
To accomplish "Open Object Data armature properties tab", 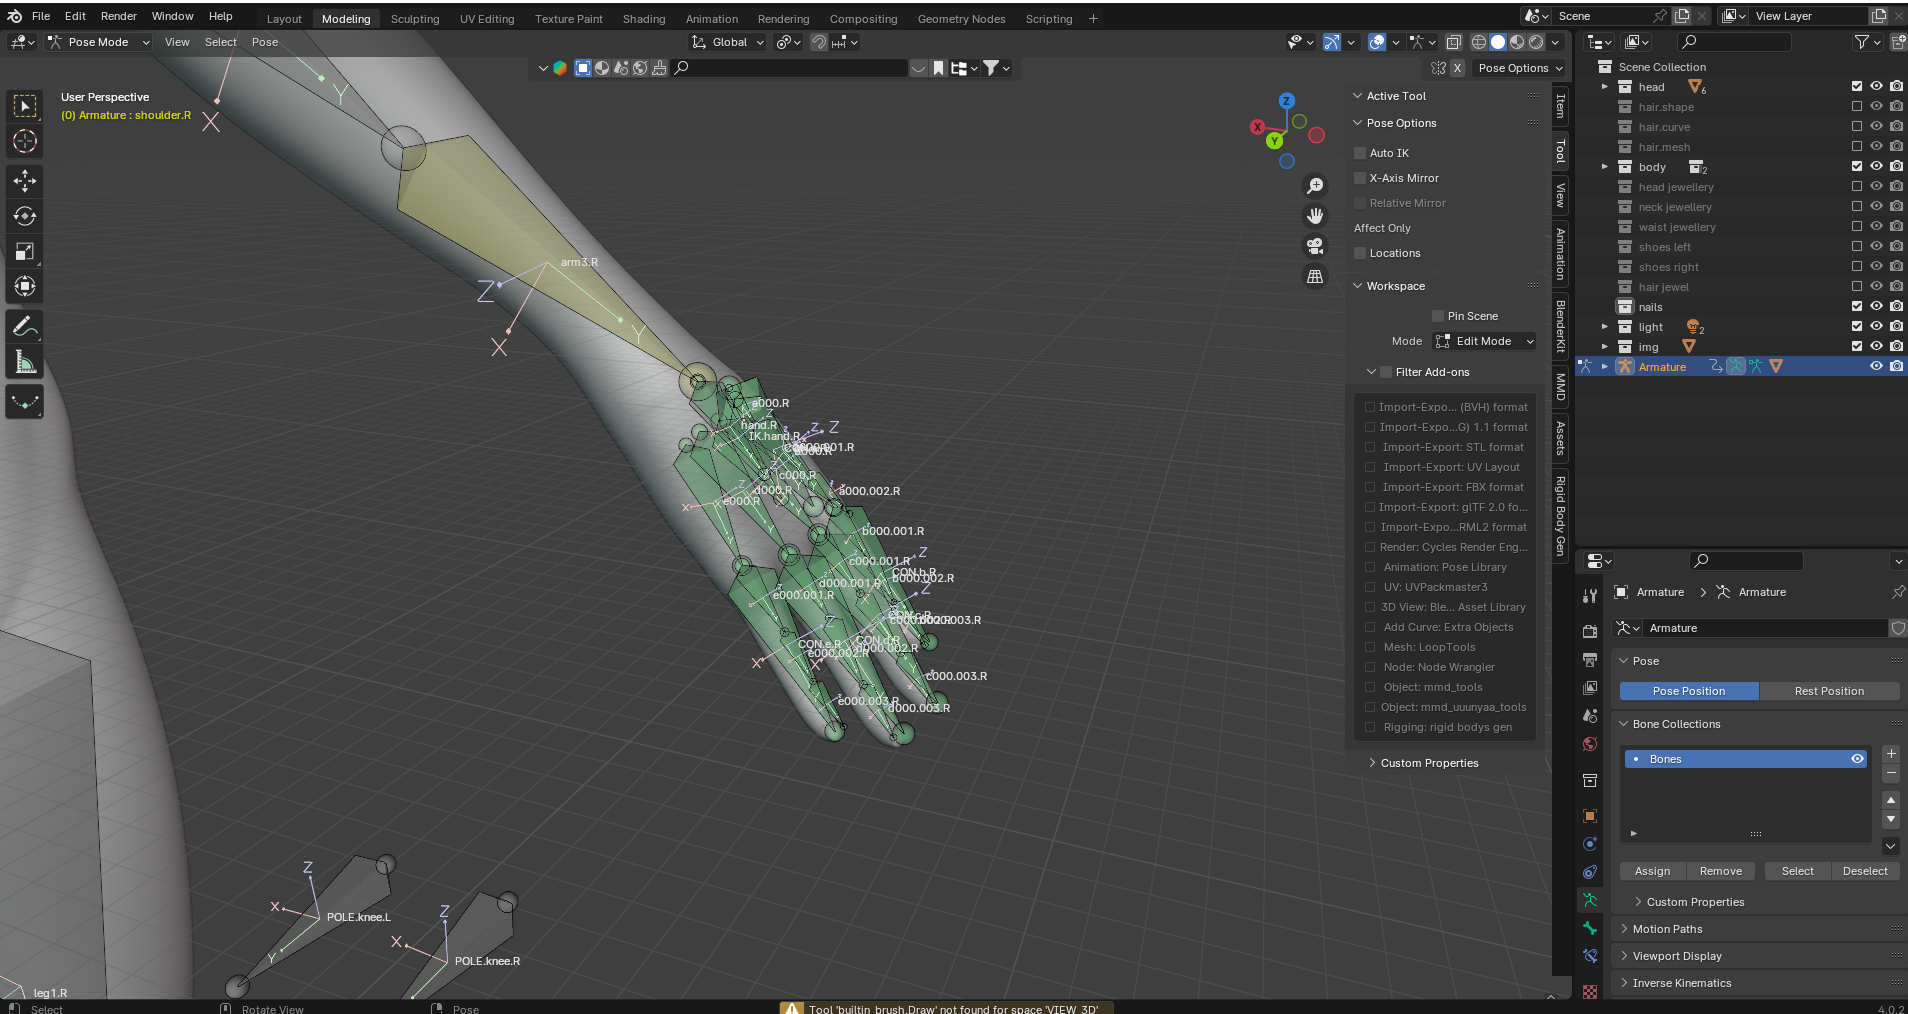I will point(1590,900).
